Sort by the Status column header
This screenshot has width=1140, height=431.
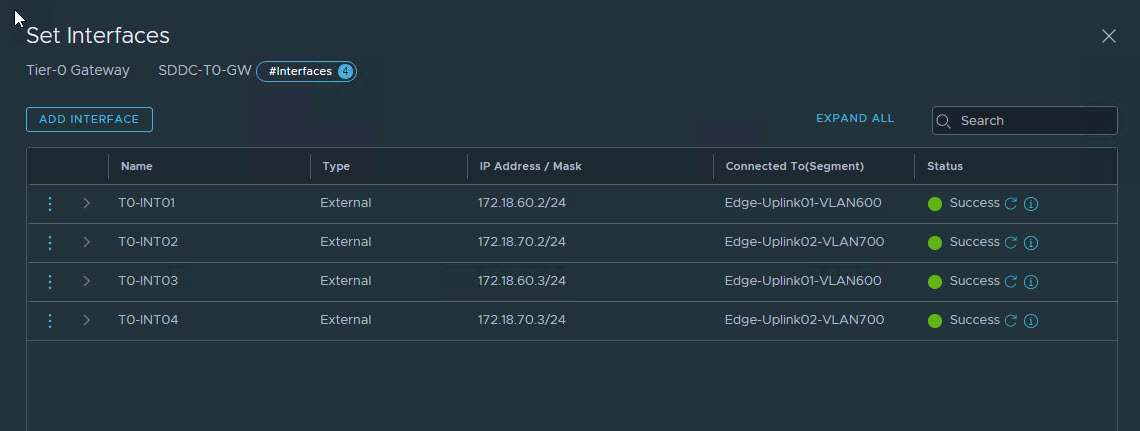pos(945,166)
